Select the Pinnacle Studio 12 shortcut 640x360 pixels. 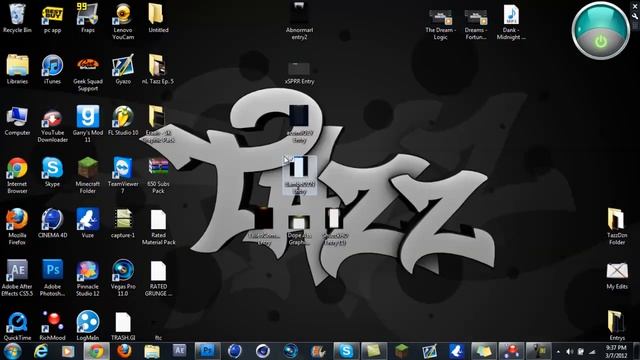click(x=88, y=278)
